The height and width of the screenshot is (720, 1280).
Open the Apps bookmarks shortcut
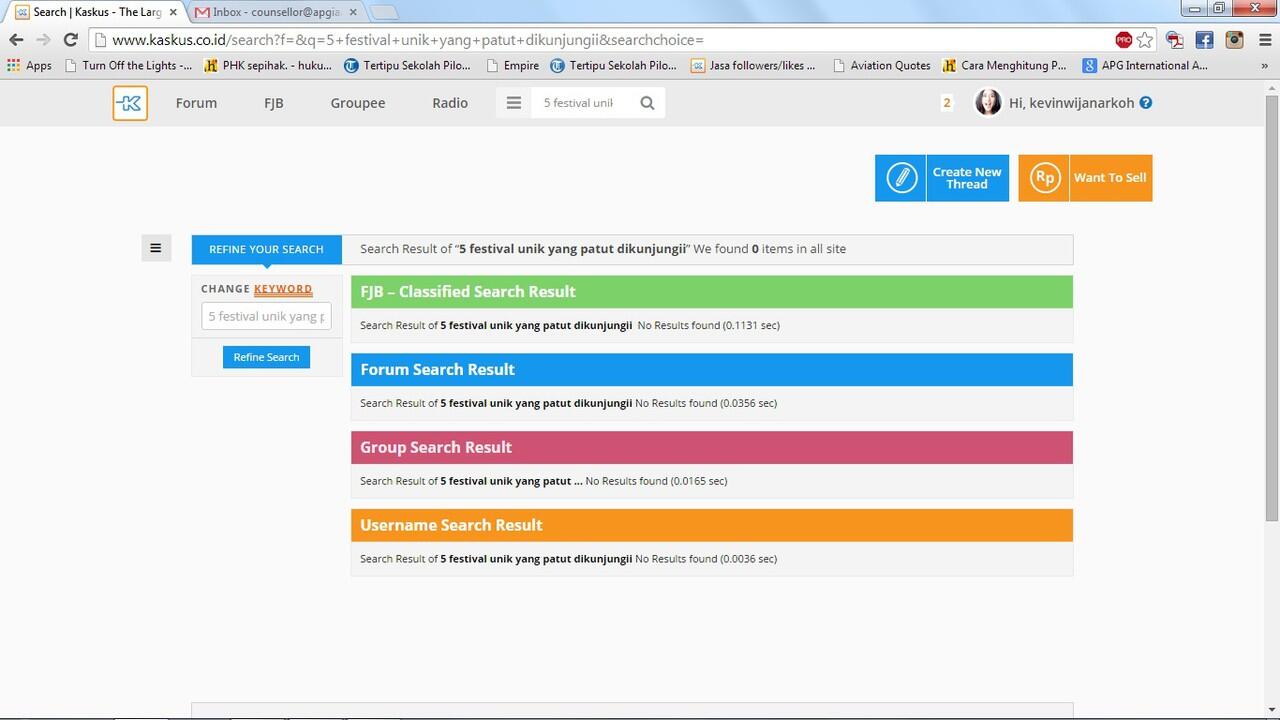pyautogui.click(x=29, y=65)
